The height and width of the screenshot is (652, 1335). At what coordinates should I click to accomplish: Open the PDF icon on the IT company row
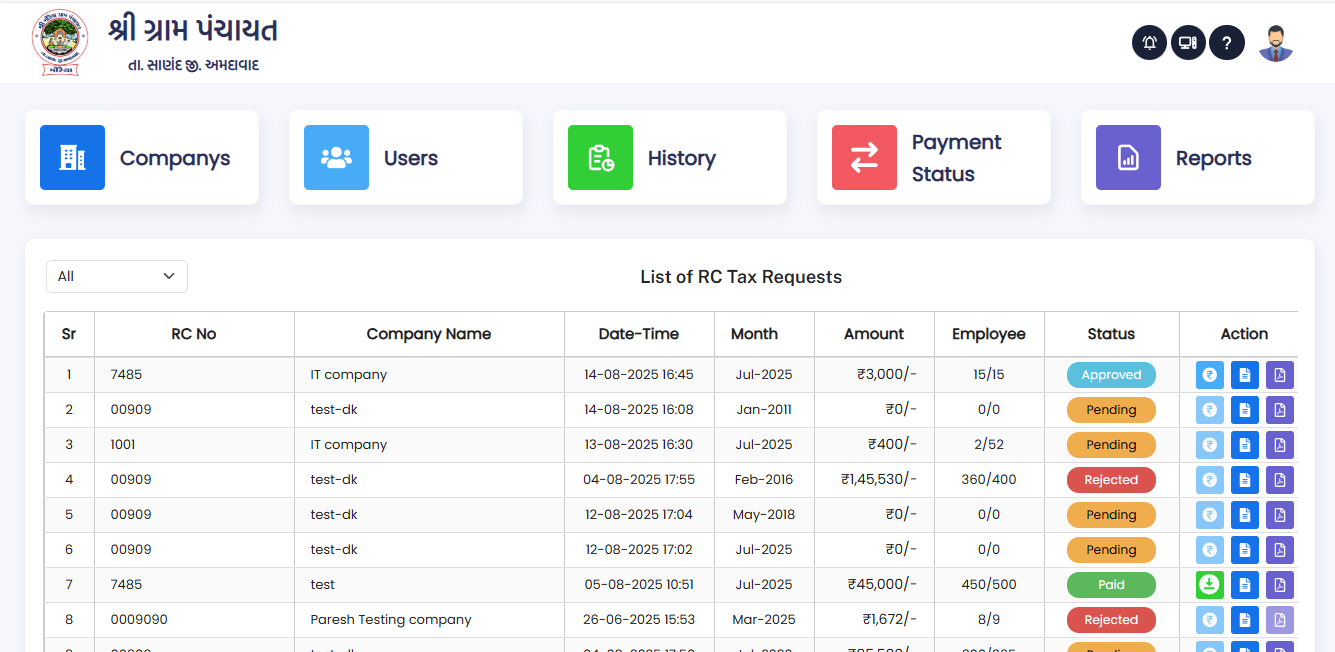1279,374
